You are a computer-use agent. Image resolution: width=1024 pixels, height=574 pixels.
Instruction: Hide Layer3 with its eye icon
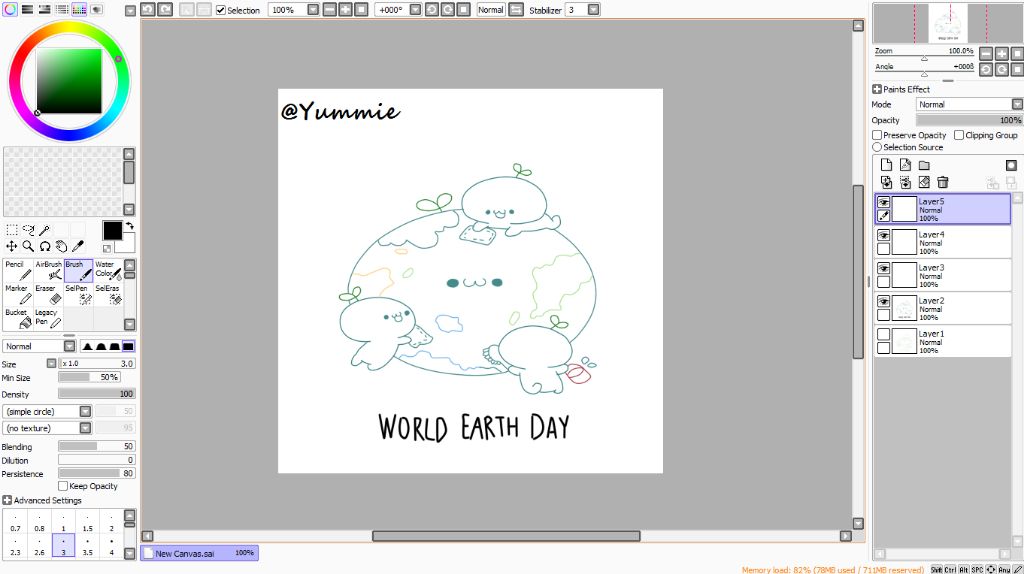pos(884,268)
